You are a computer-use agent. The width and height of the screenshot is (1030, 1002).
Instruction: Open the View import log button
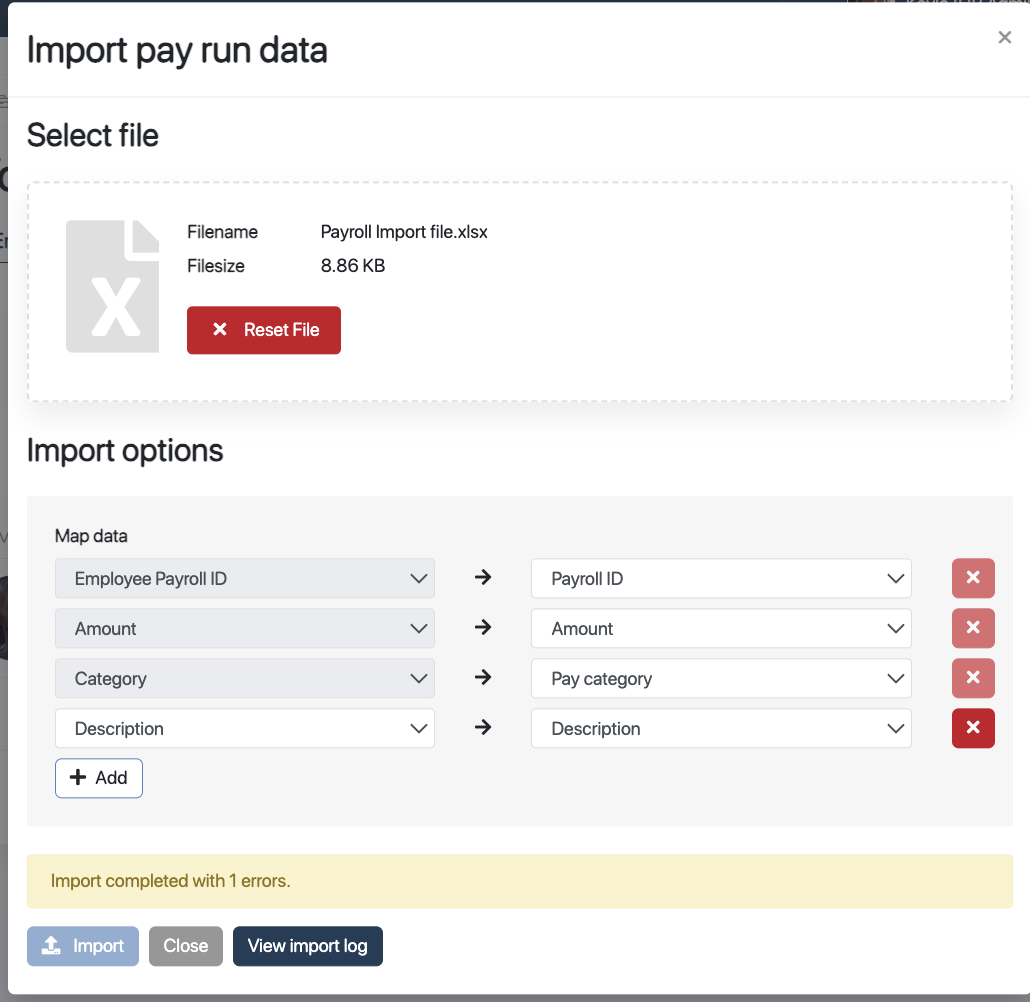click(307, 946)
